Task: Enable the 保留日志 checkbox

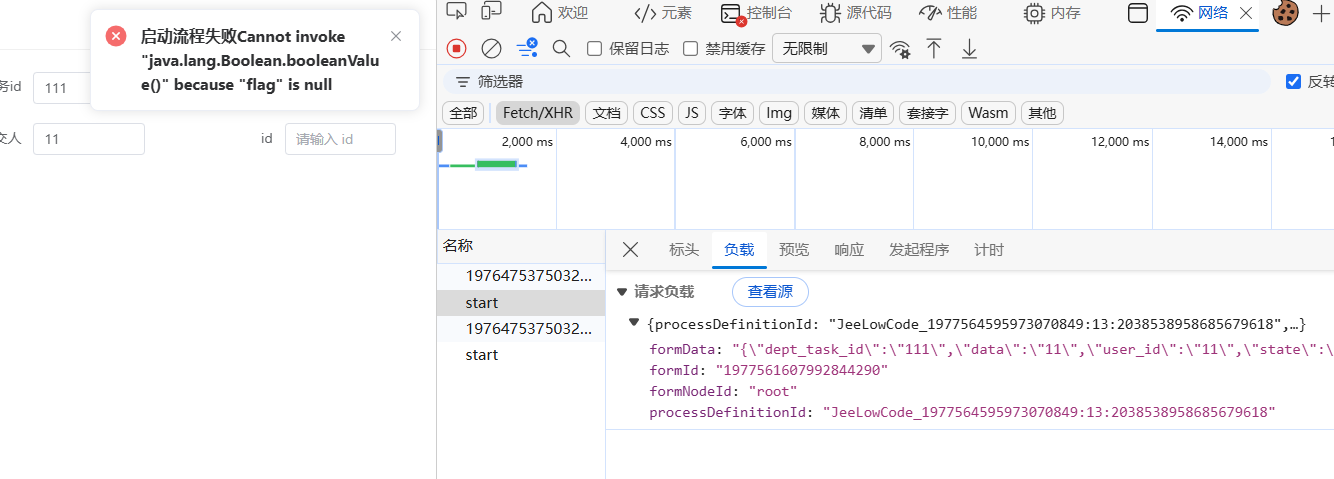Action: (594, 48)
